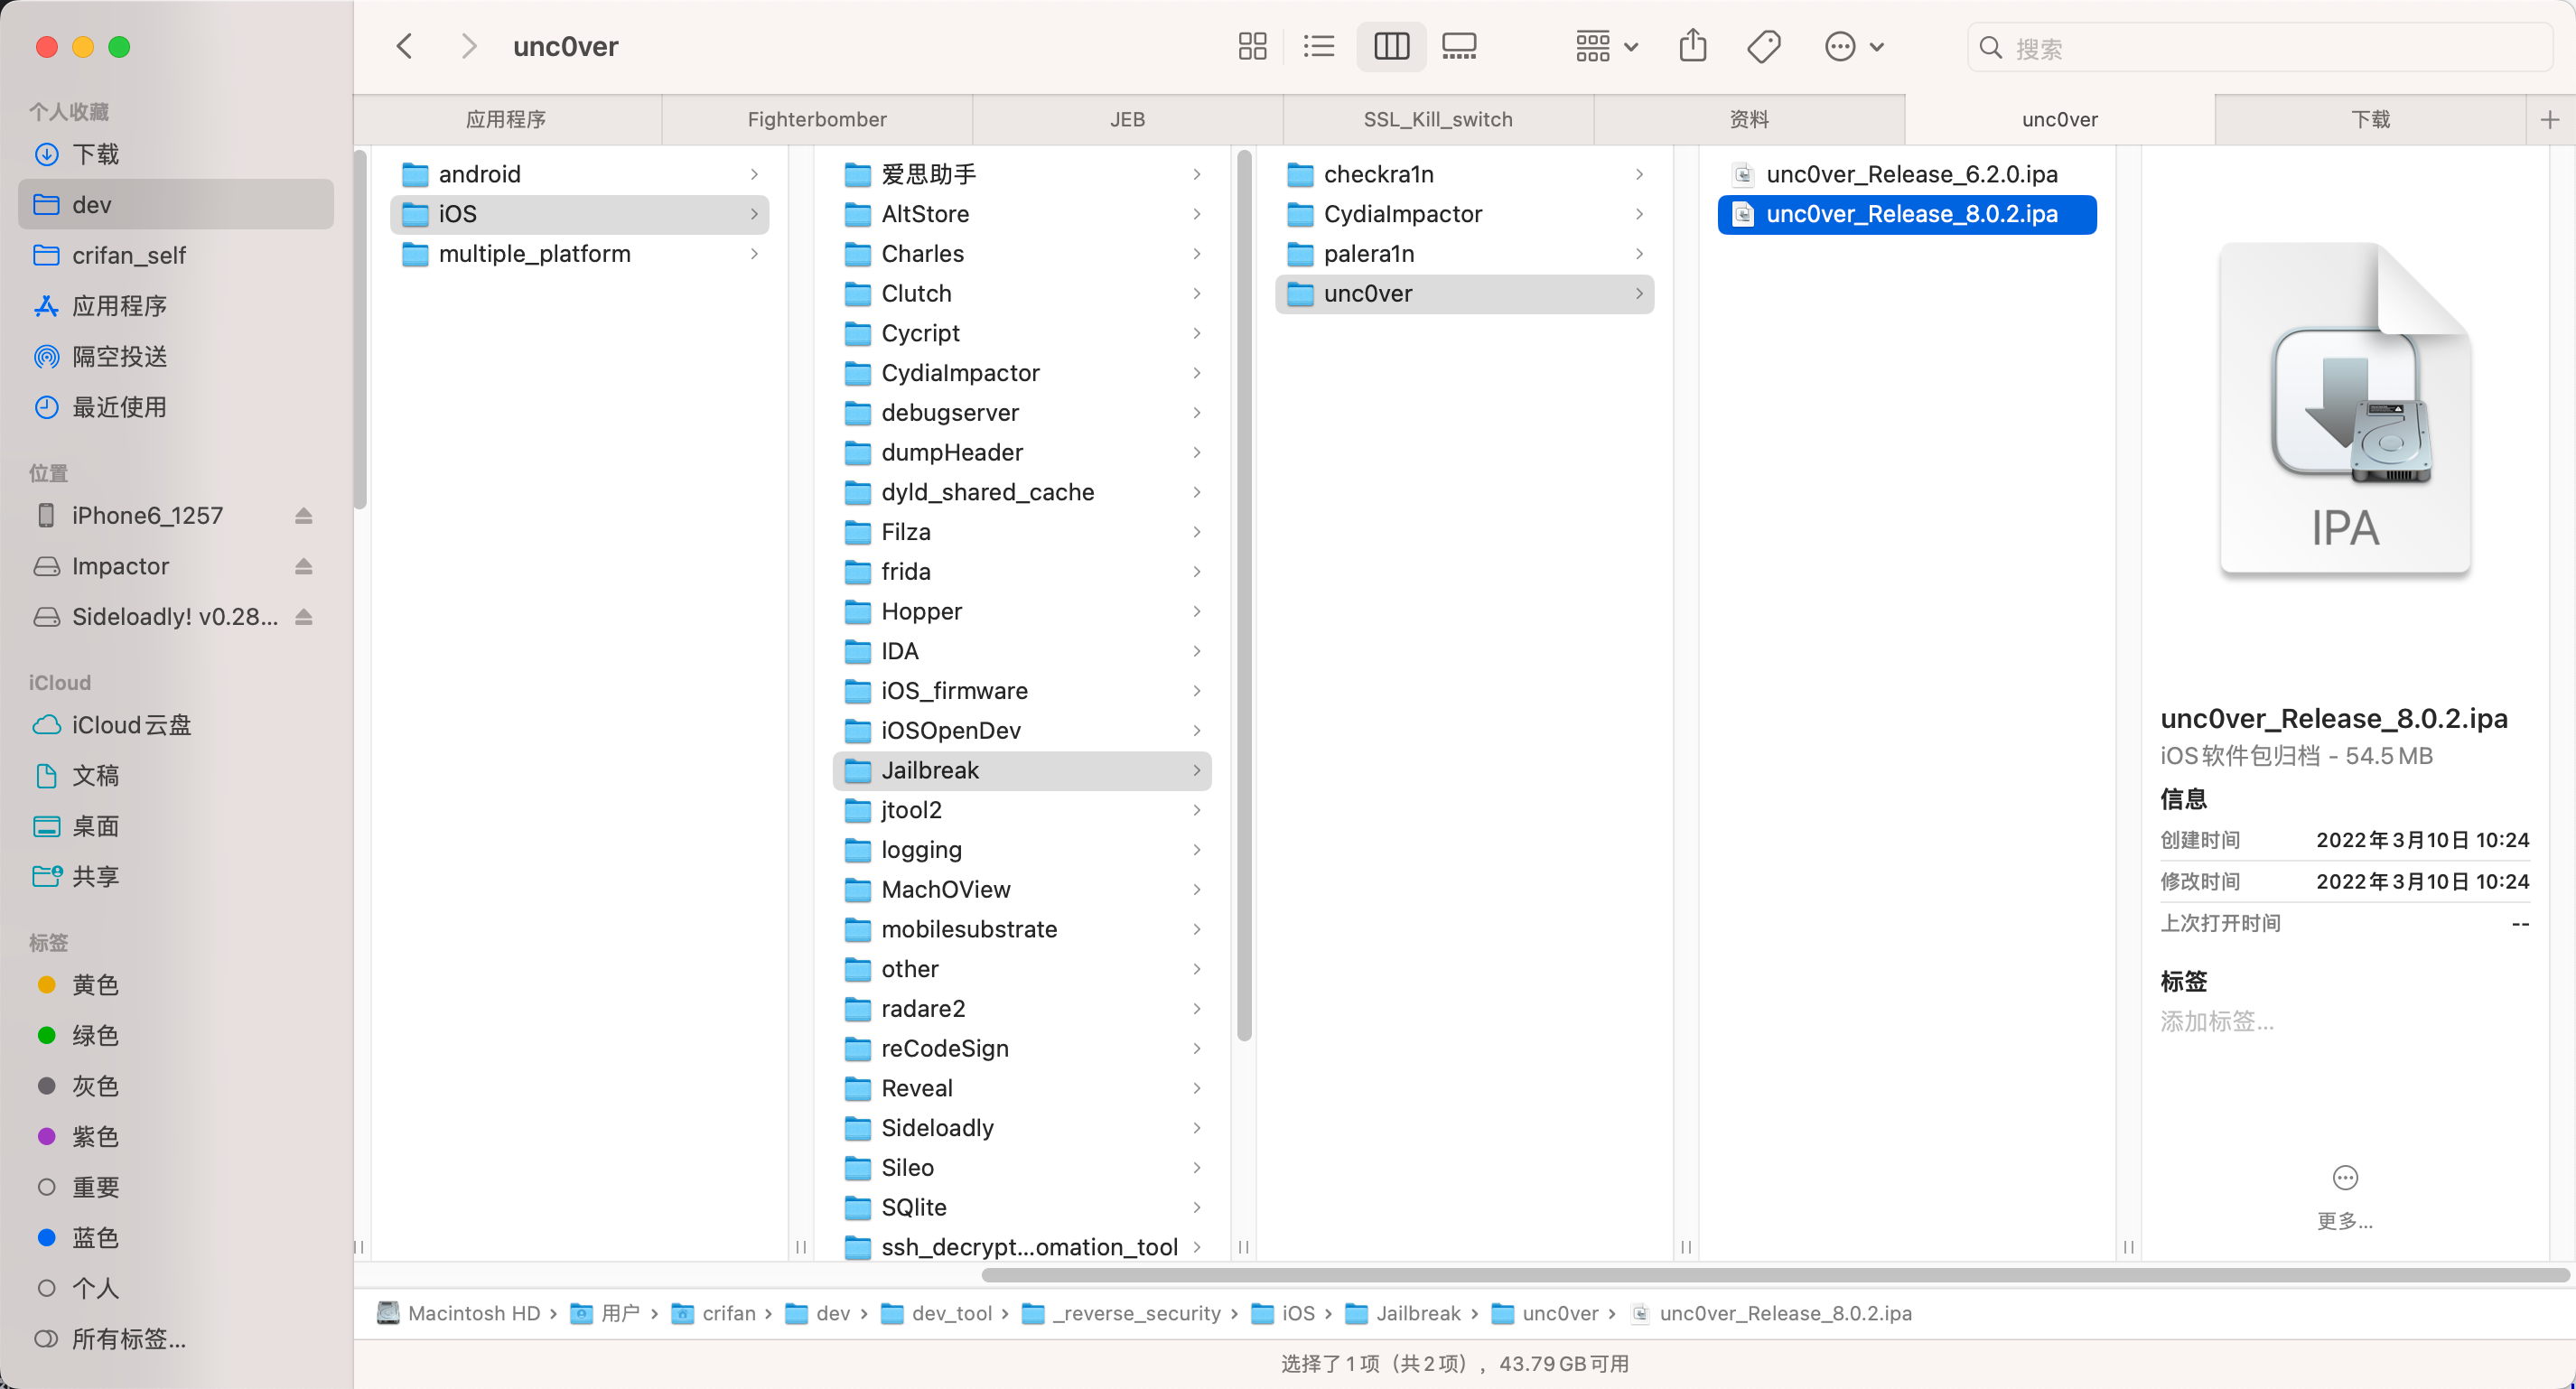Switch to gallery view
This screenshot has width=2576, height=1389.
click(x=1459, y=46)
